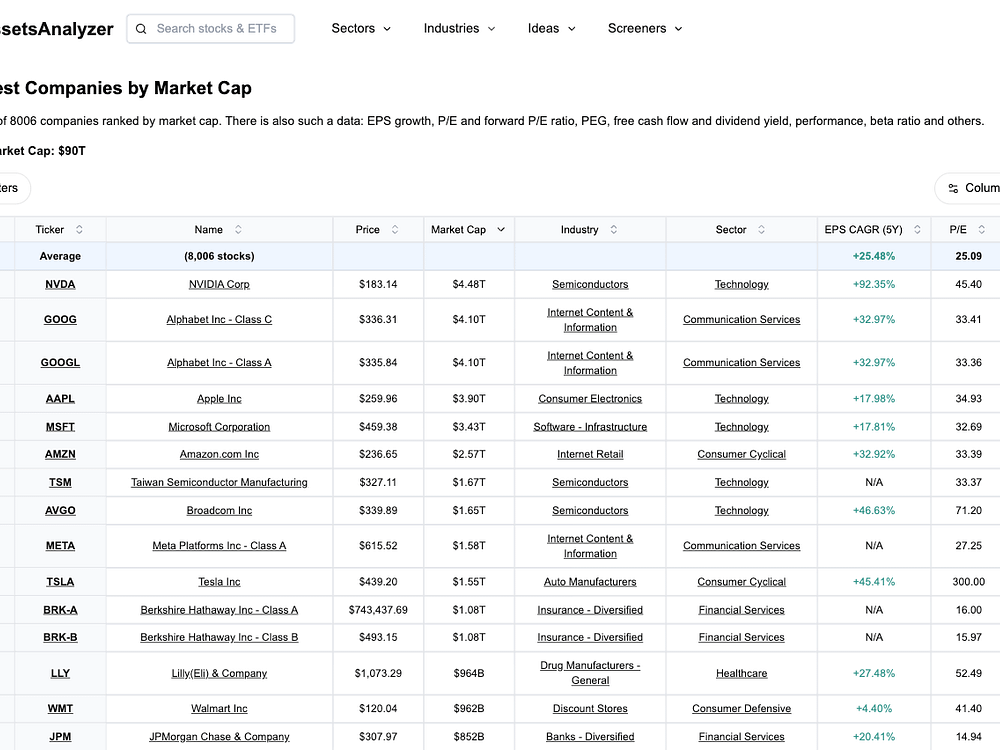Open the NVIDIA Corp company page
1000x750 pixels.
[x=219, y=284]
